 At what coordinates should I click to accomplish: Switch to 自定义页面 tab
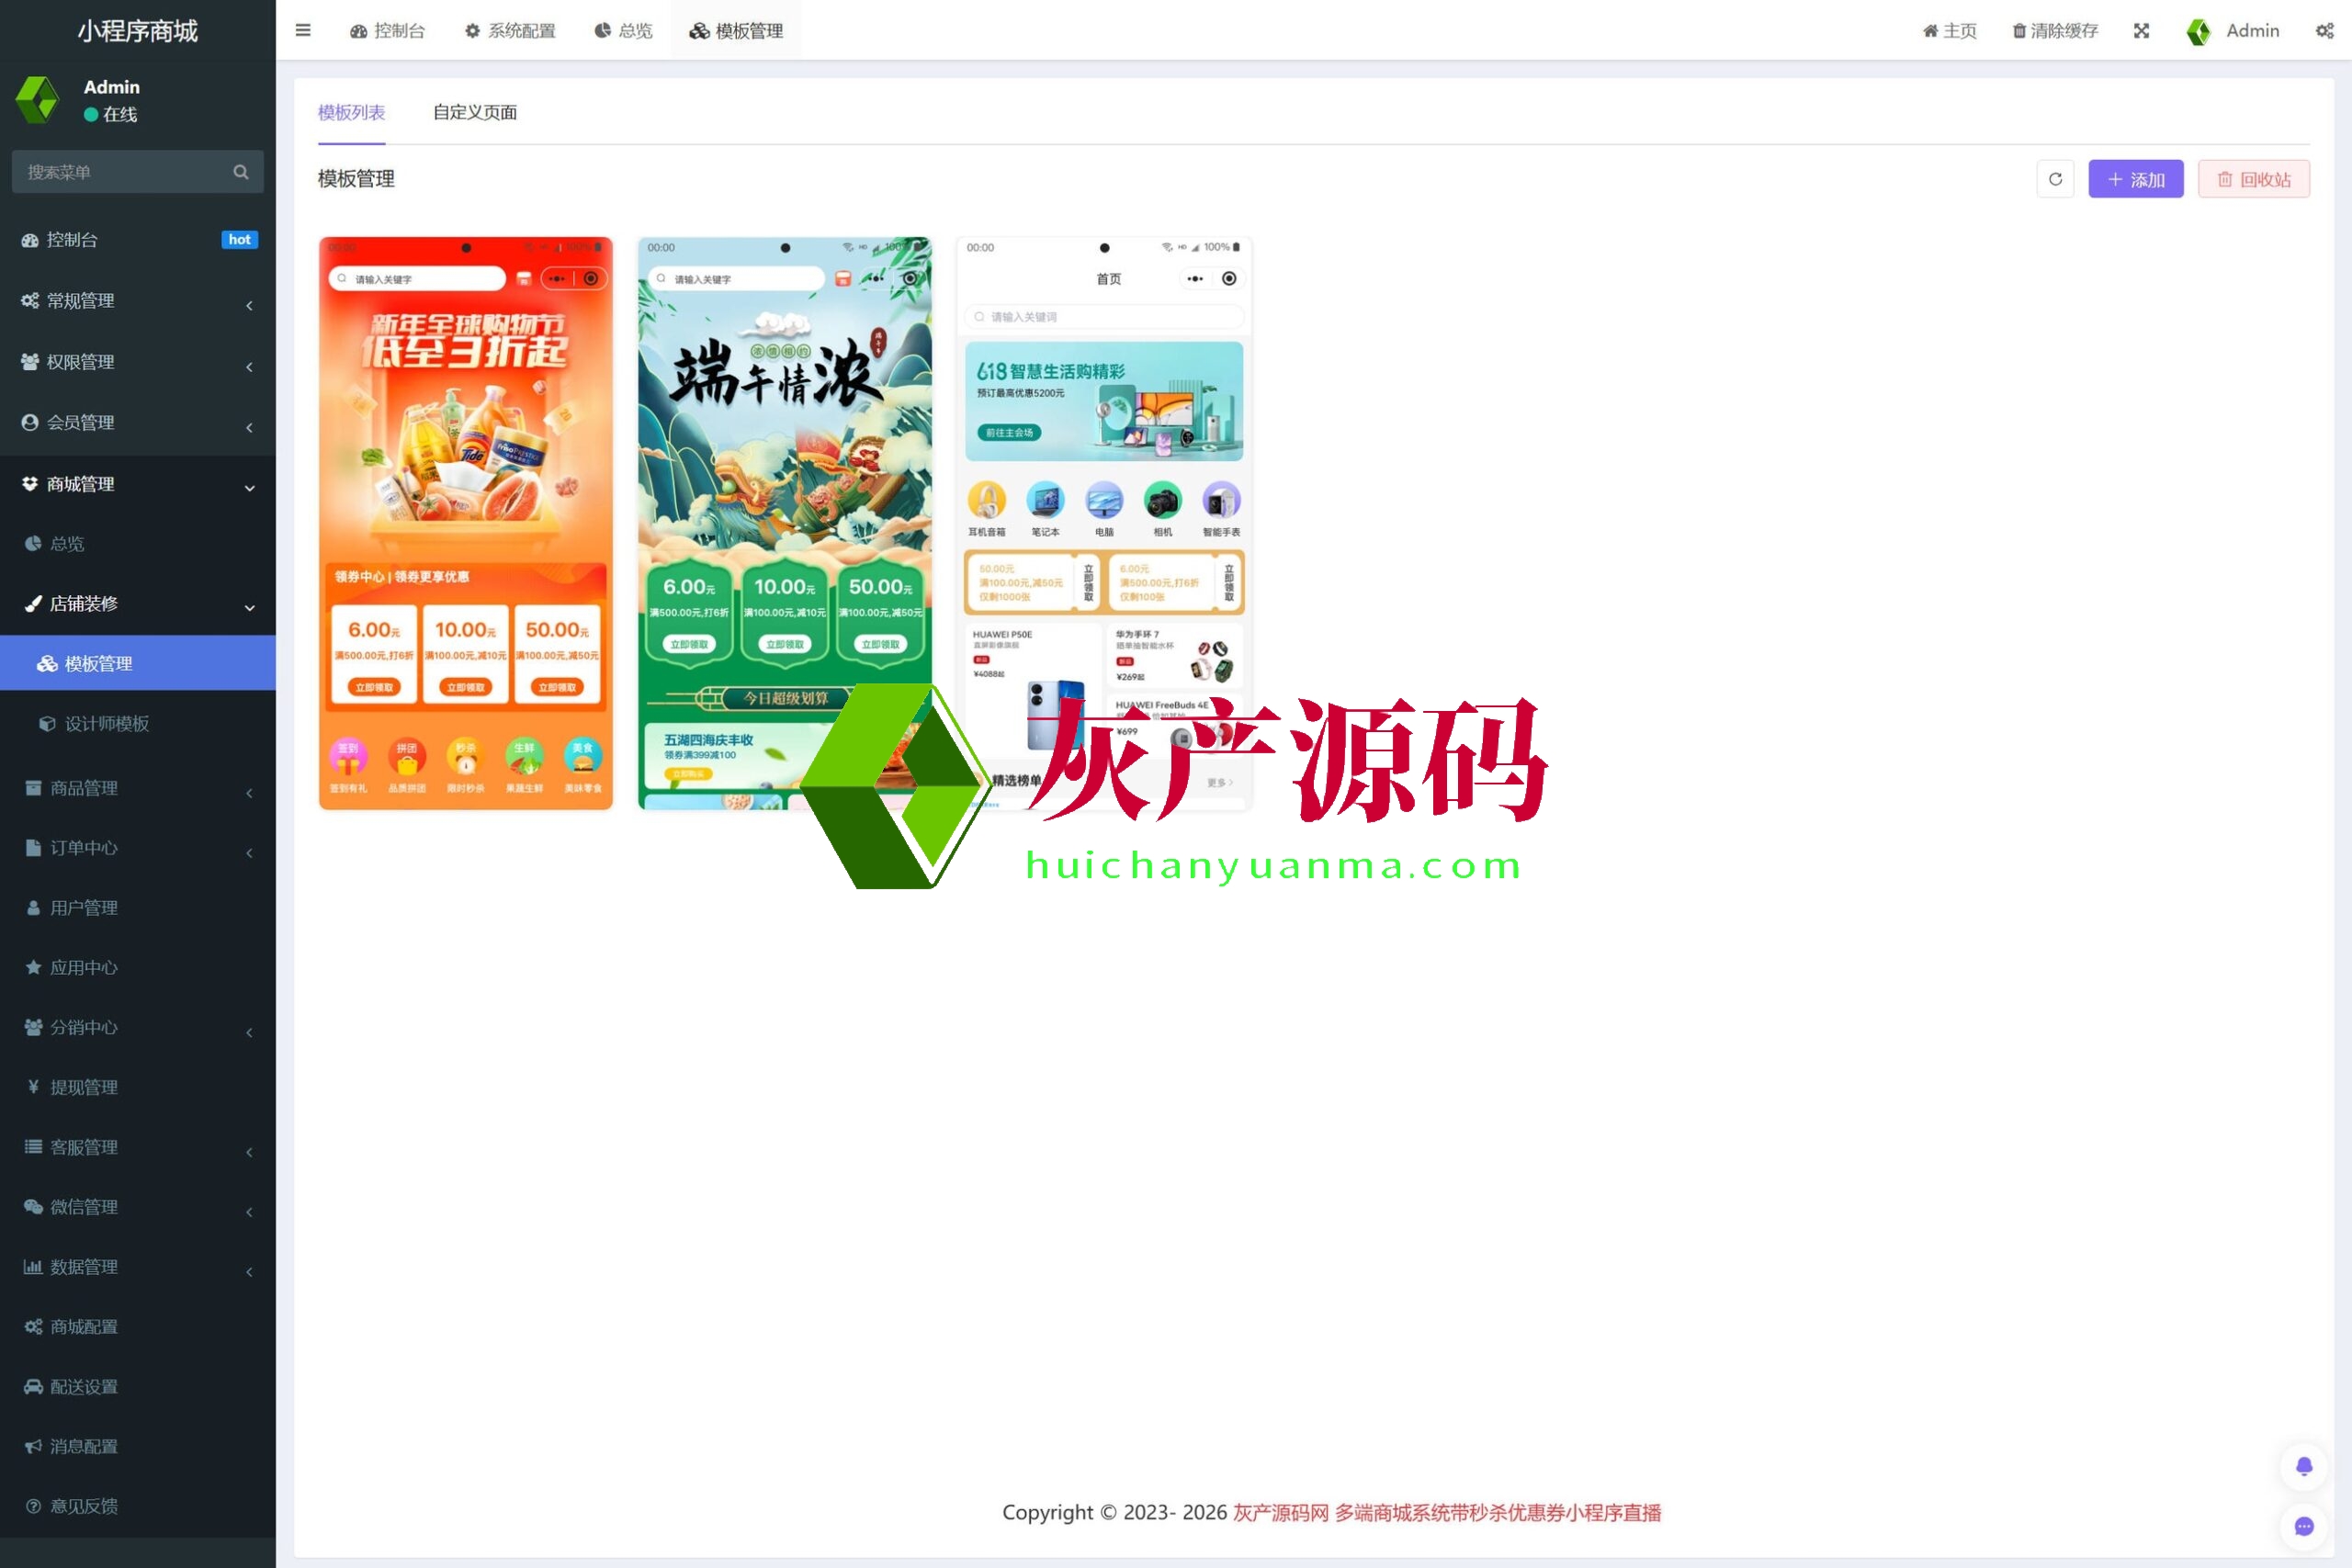coord(474,112)
